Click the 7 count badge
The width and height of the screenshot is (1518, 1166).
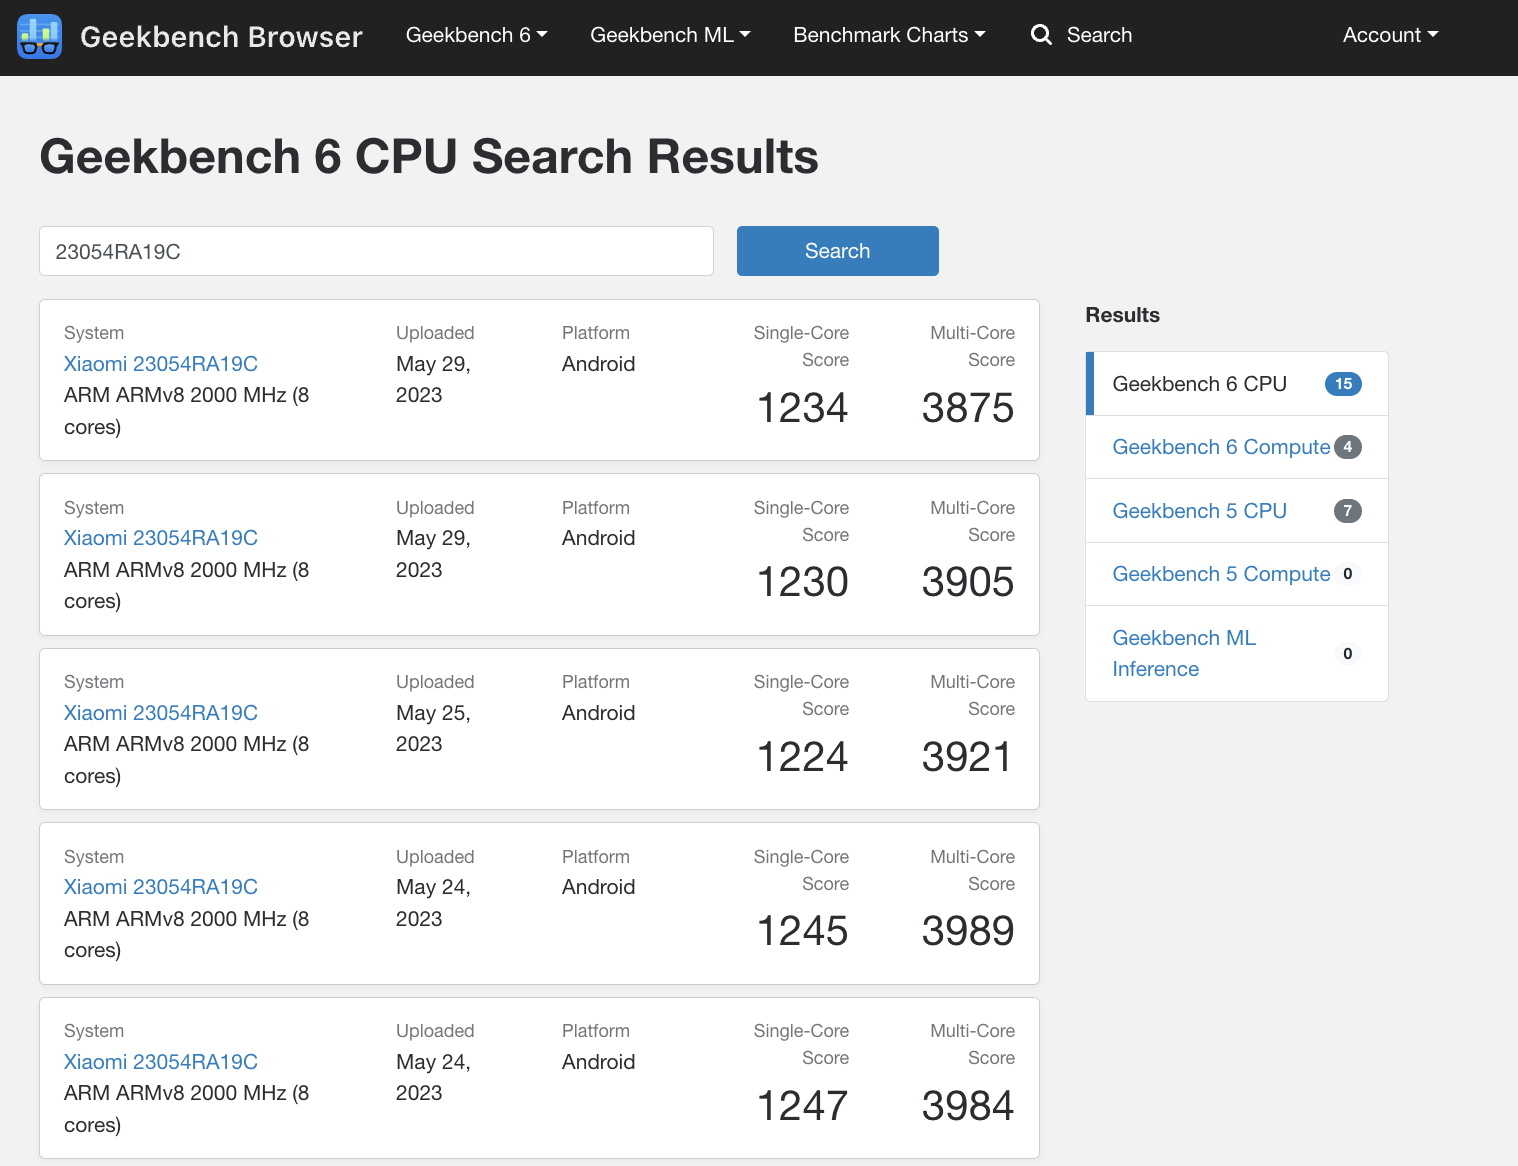pyautogui.click(x=1348, y=511)
